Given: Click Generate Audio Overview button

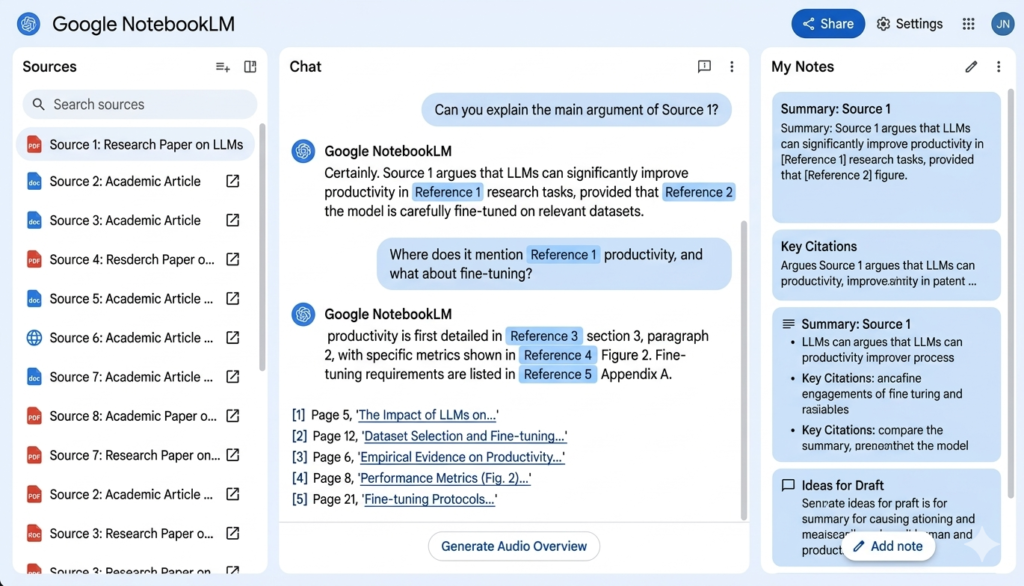Looking at the screenshot, I should pyautogui.click(x=514, y=546).
